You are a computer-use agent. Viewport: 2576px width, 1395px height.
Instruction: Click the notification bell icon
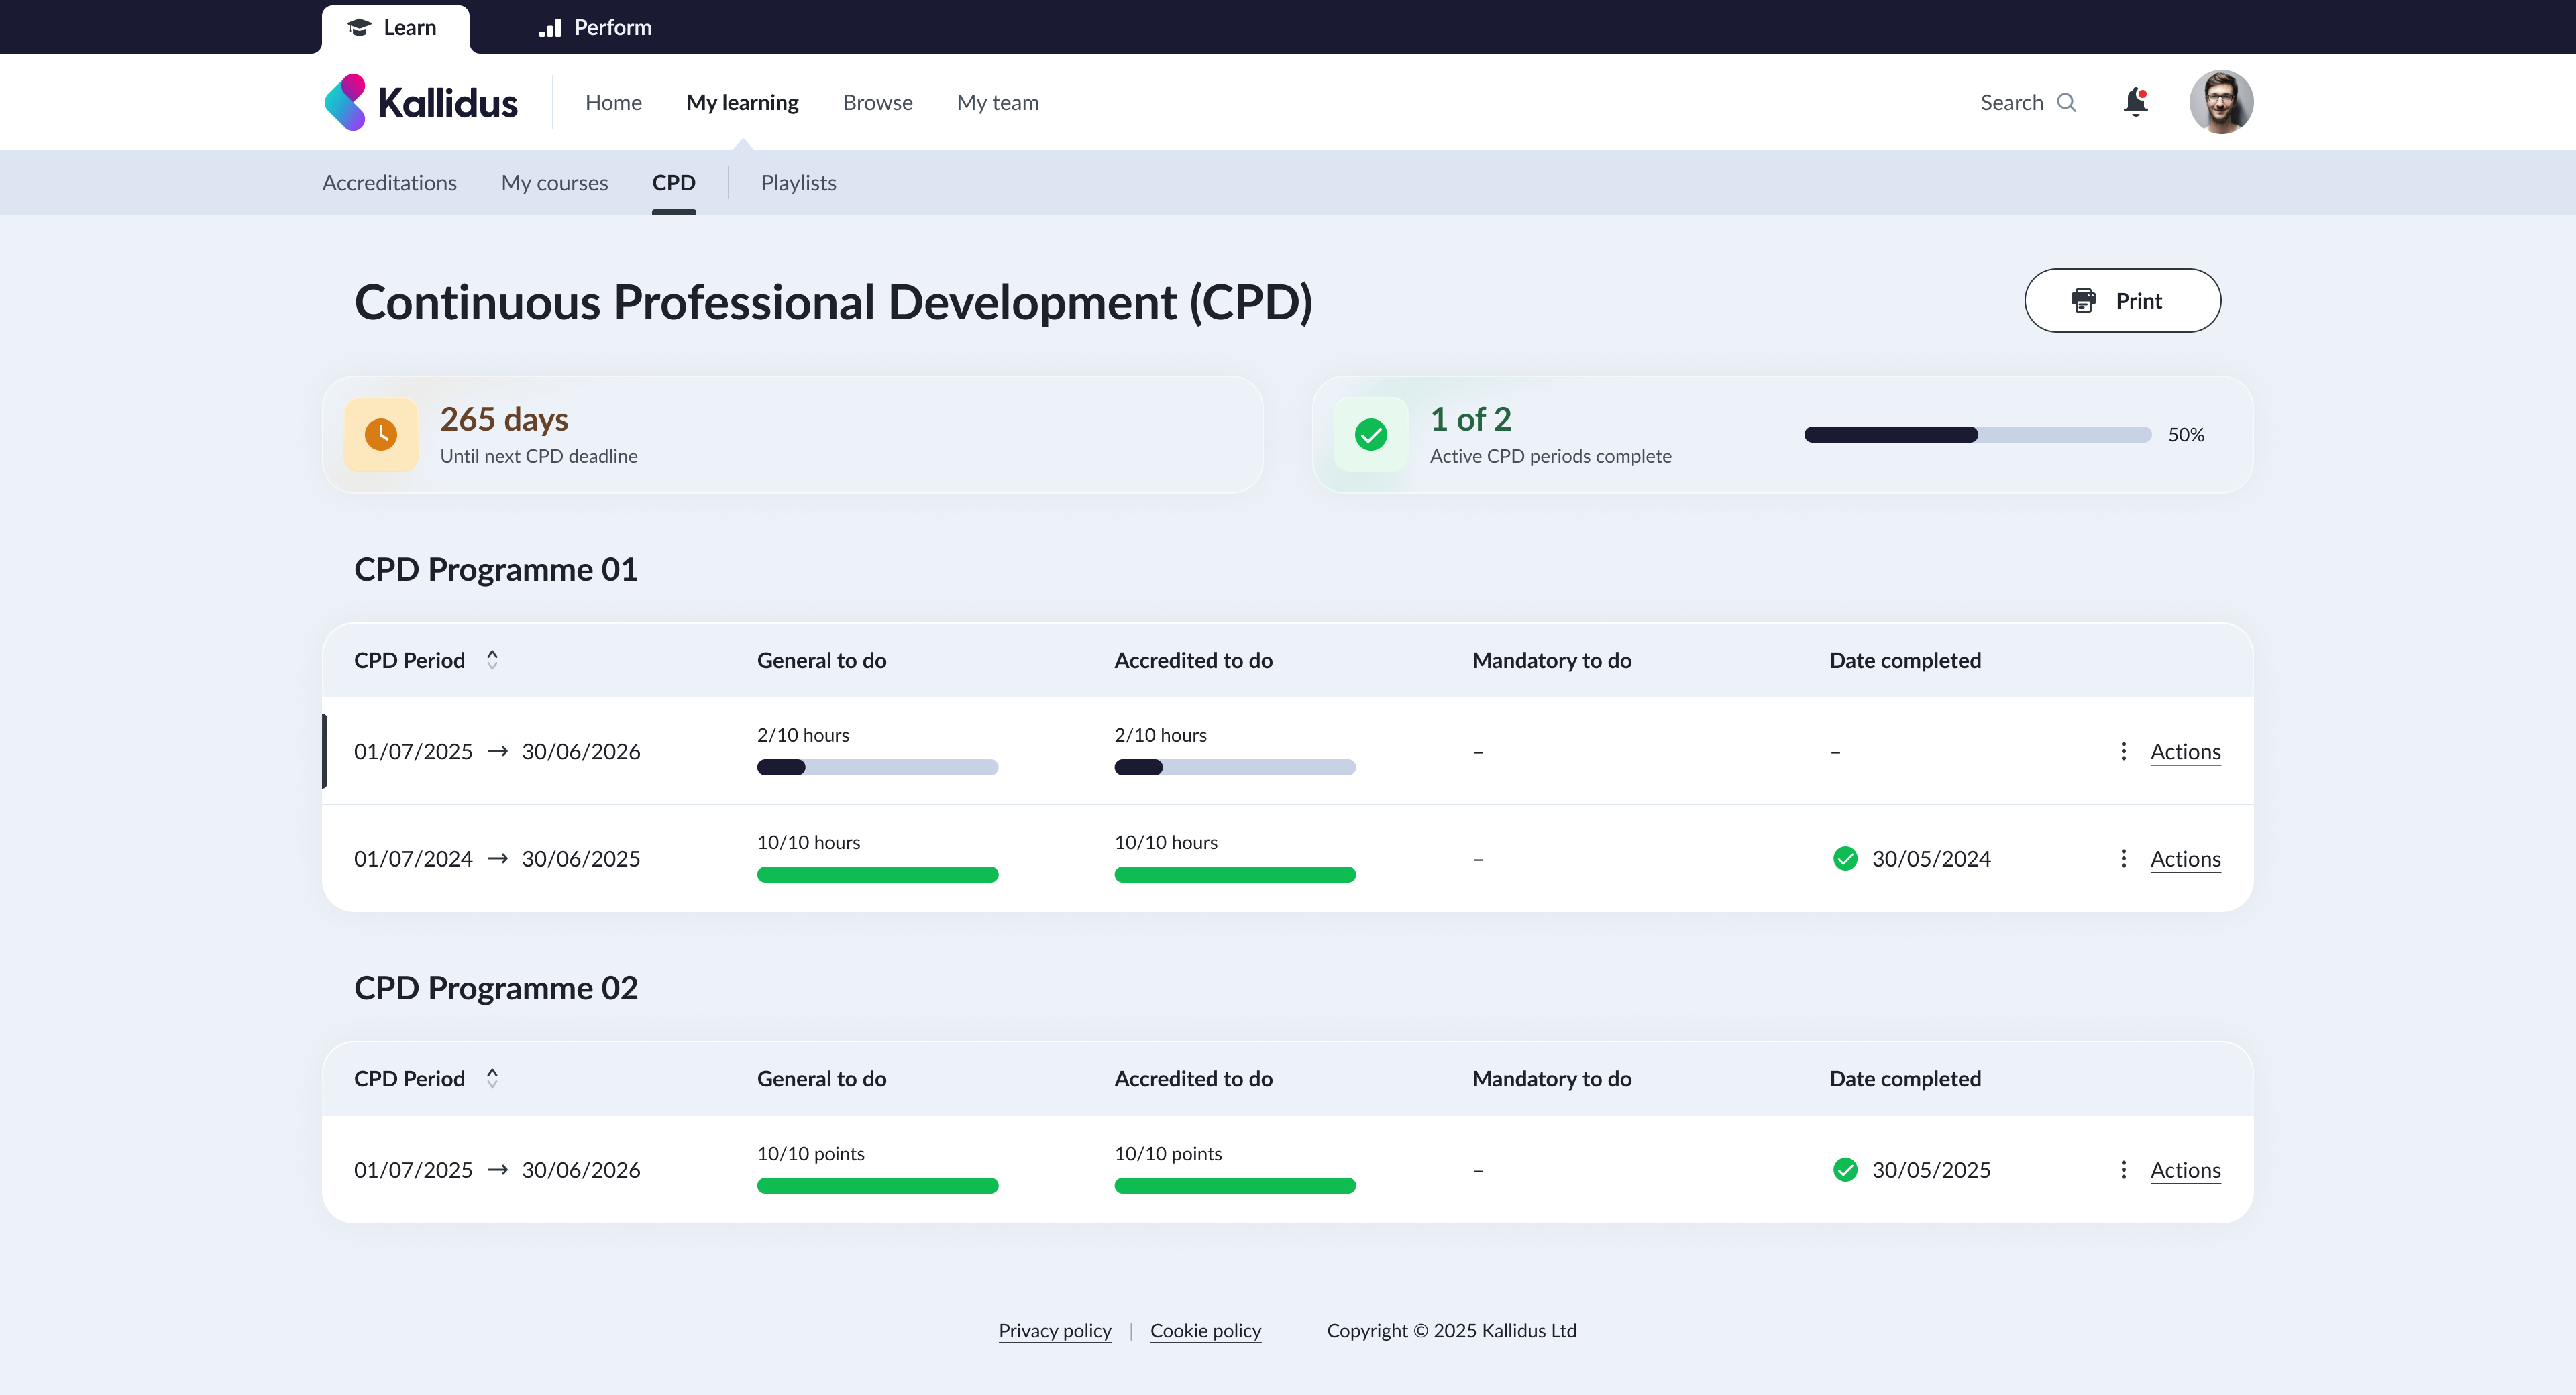click(2135, 101)
